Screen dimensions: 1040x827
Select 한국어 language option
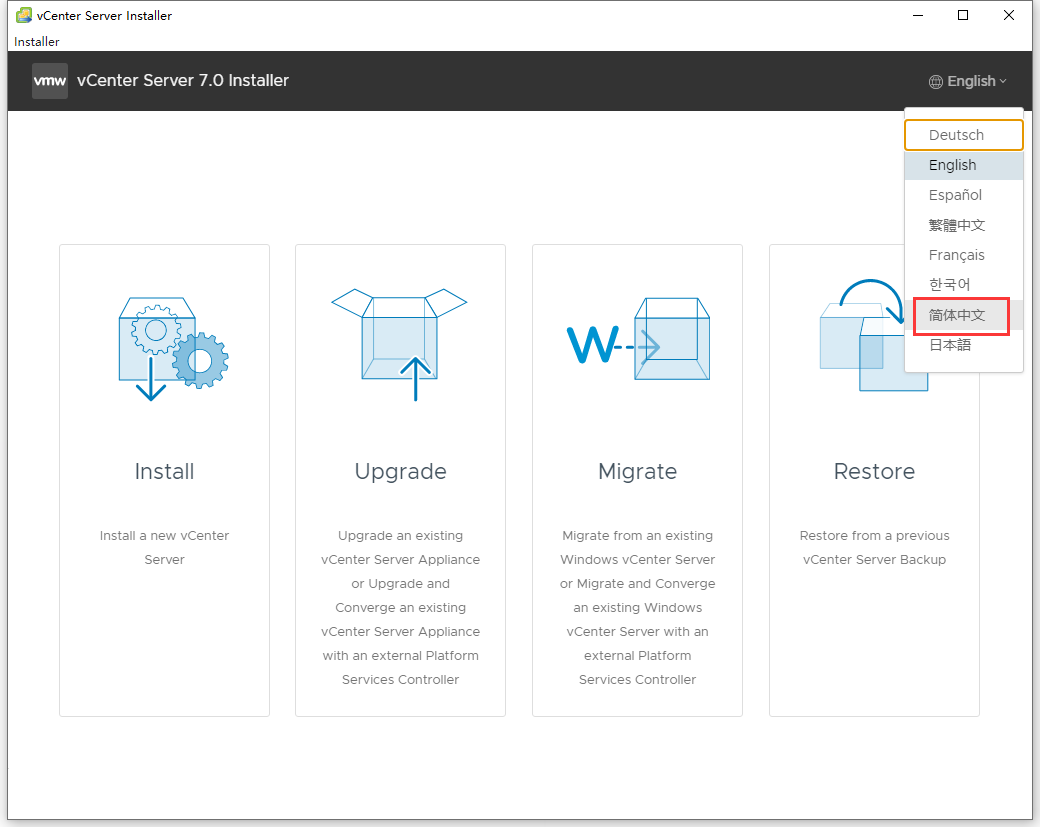(x=964, y=285)
